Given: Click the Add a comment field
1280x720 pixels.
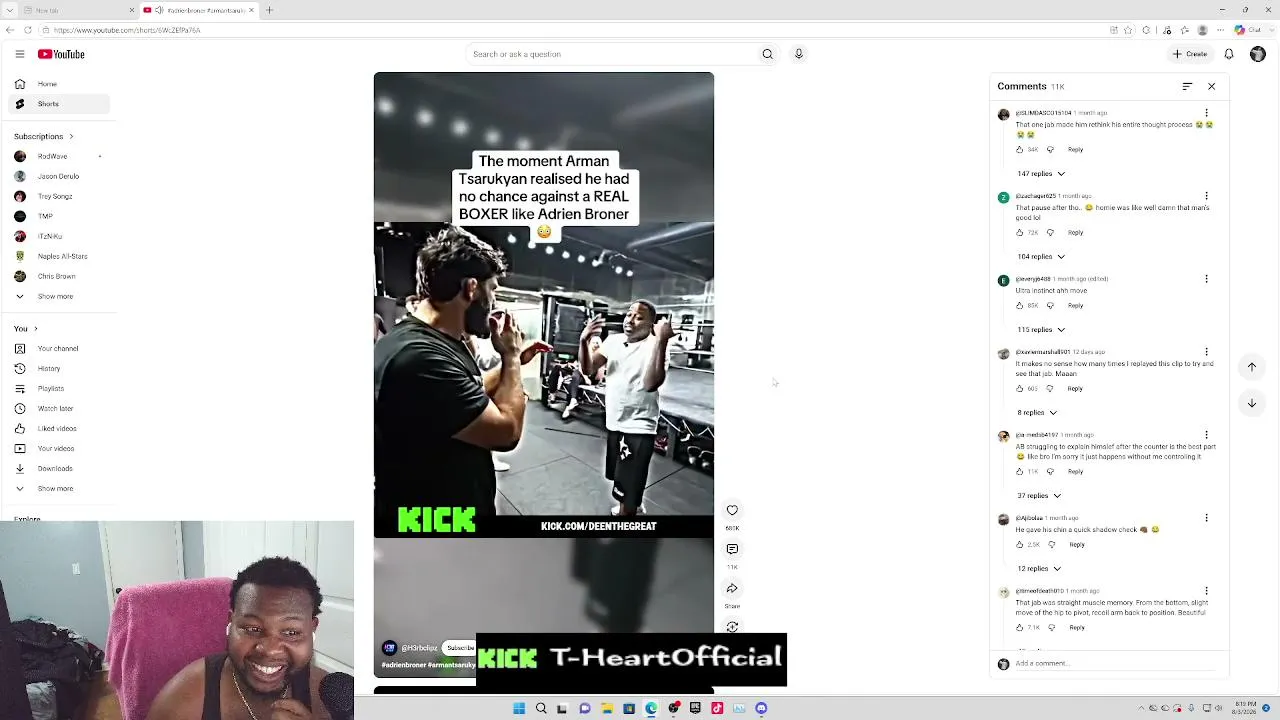Looking at the screenshot, I should pyautogui.click(x=1115, y=664).
